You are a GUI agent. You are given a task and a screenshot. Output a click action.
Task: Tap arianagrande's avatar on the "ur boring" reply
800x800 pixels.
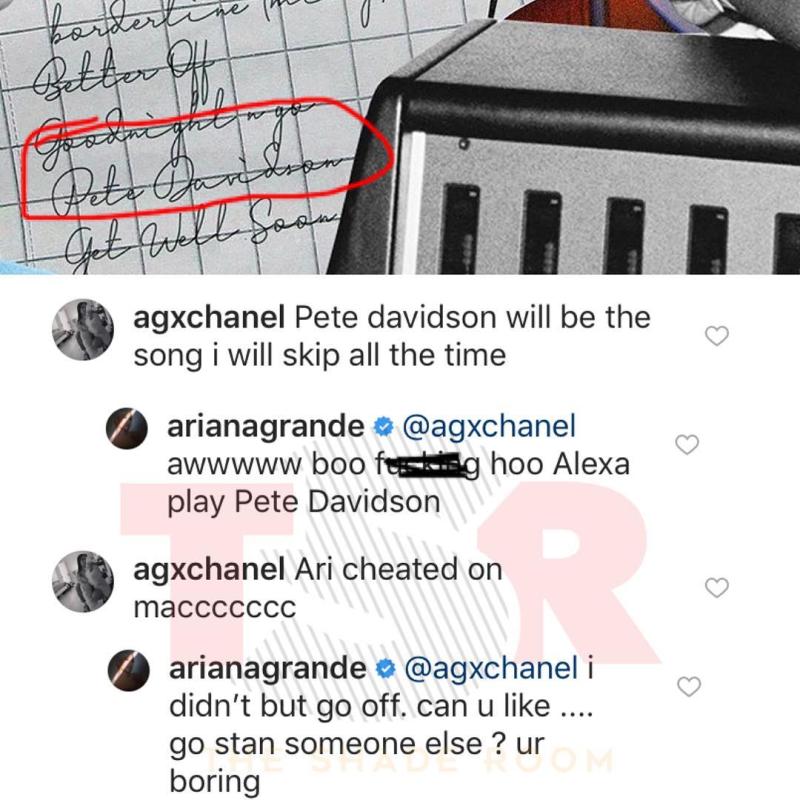[x=129, y=670]
